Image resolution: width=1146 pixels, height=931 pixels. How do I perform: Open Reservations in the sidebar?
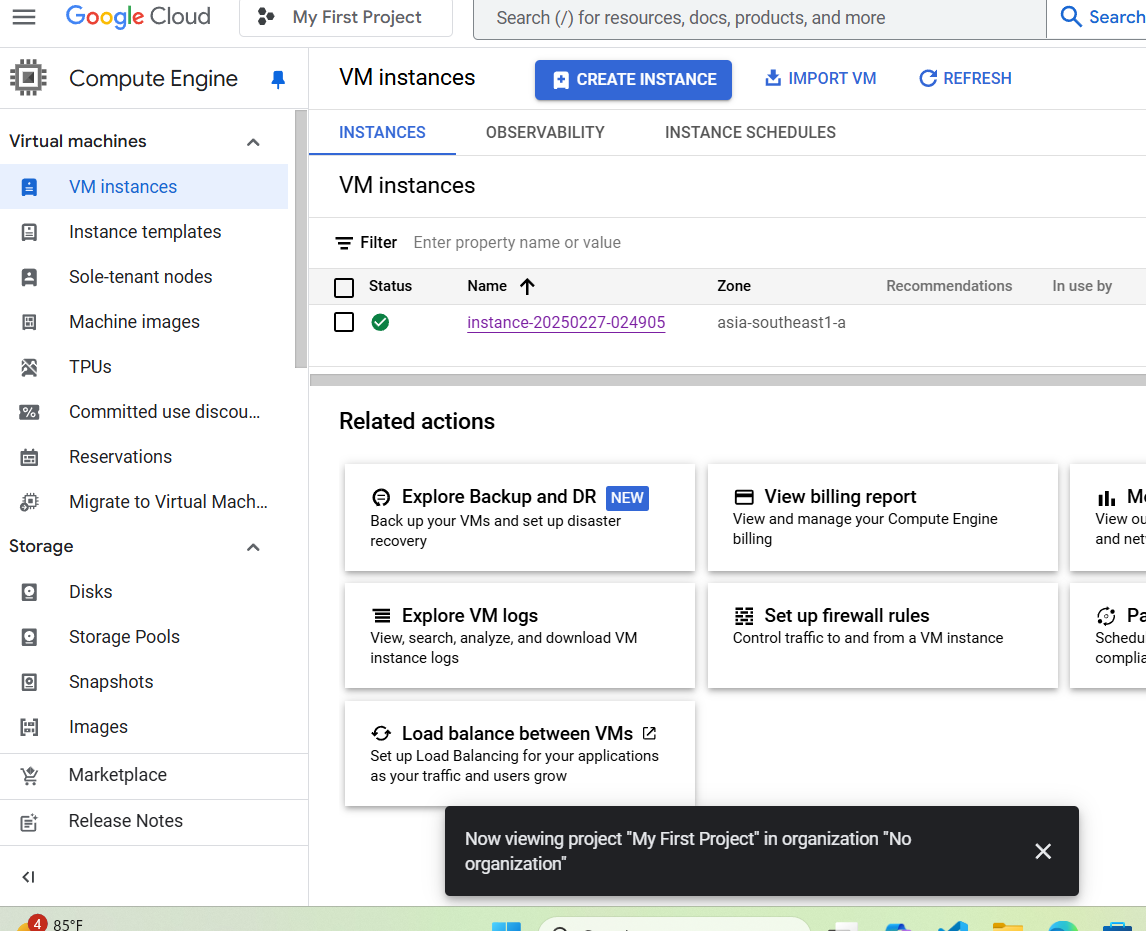click(x=121, y=457)
